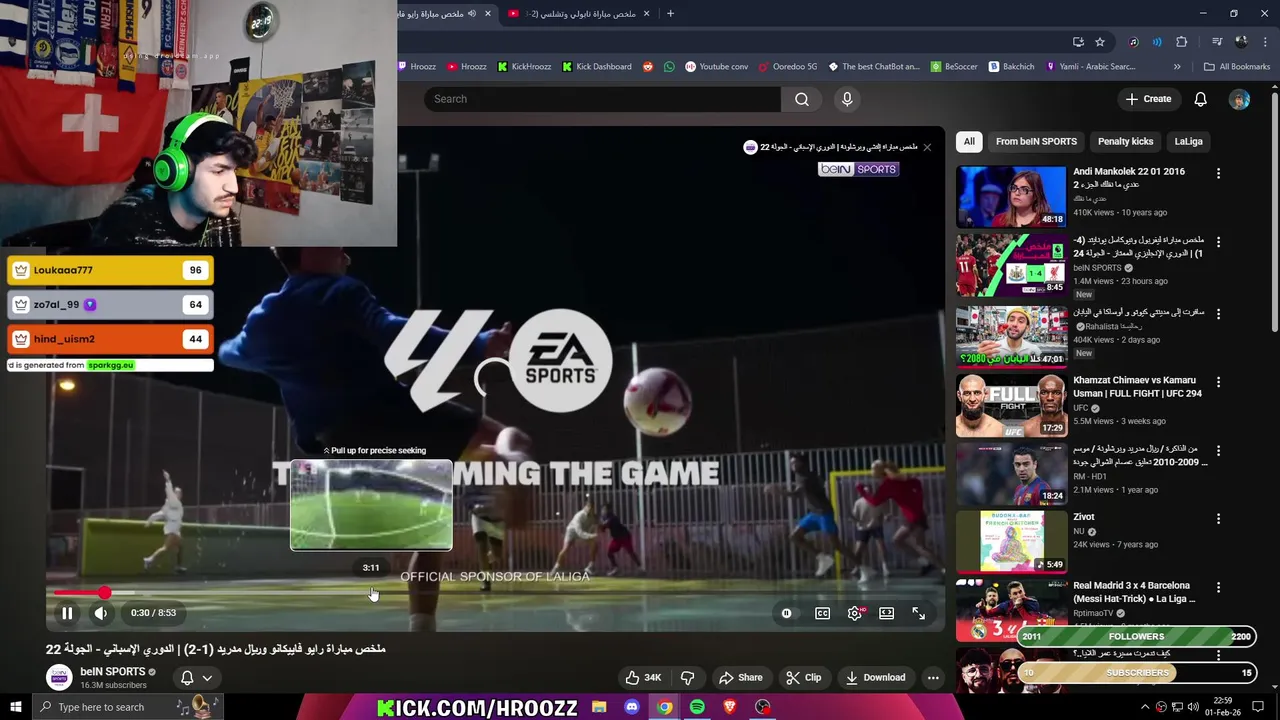Open Chrome media controls icon
This screenshot has width=1280, height=720.
coord(1217,42)
